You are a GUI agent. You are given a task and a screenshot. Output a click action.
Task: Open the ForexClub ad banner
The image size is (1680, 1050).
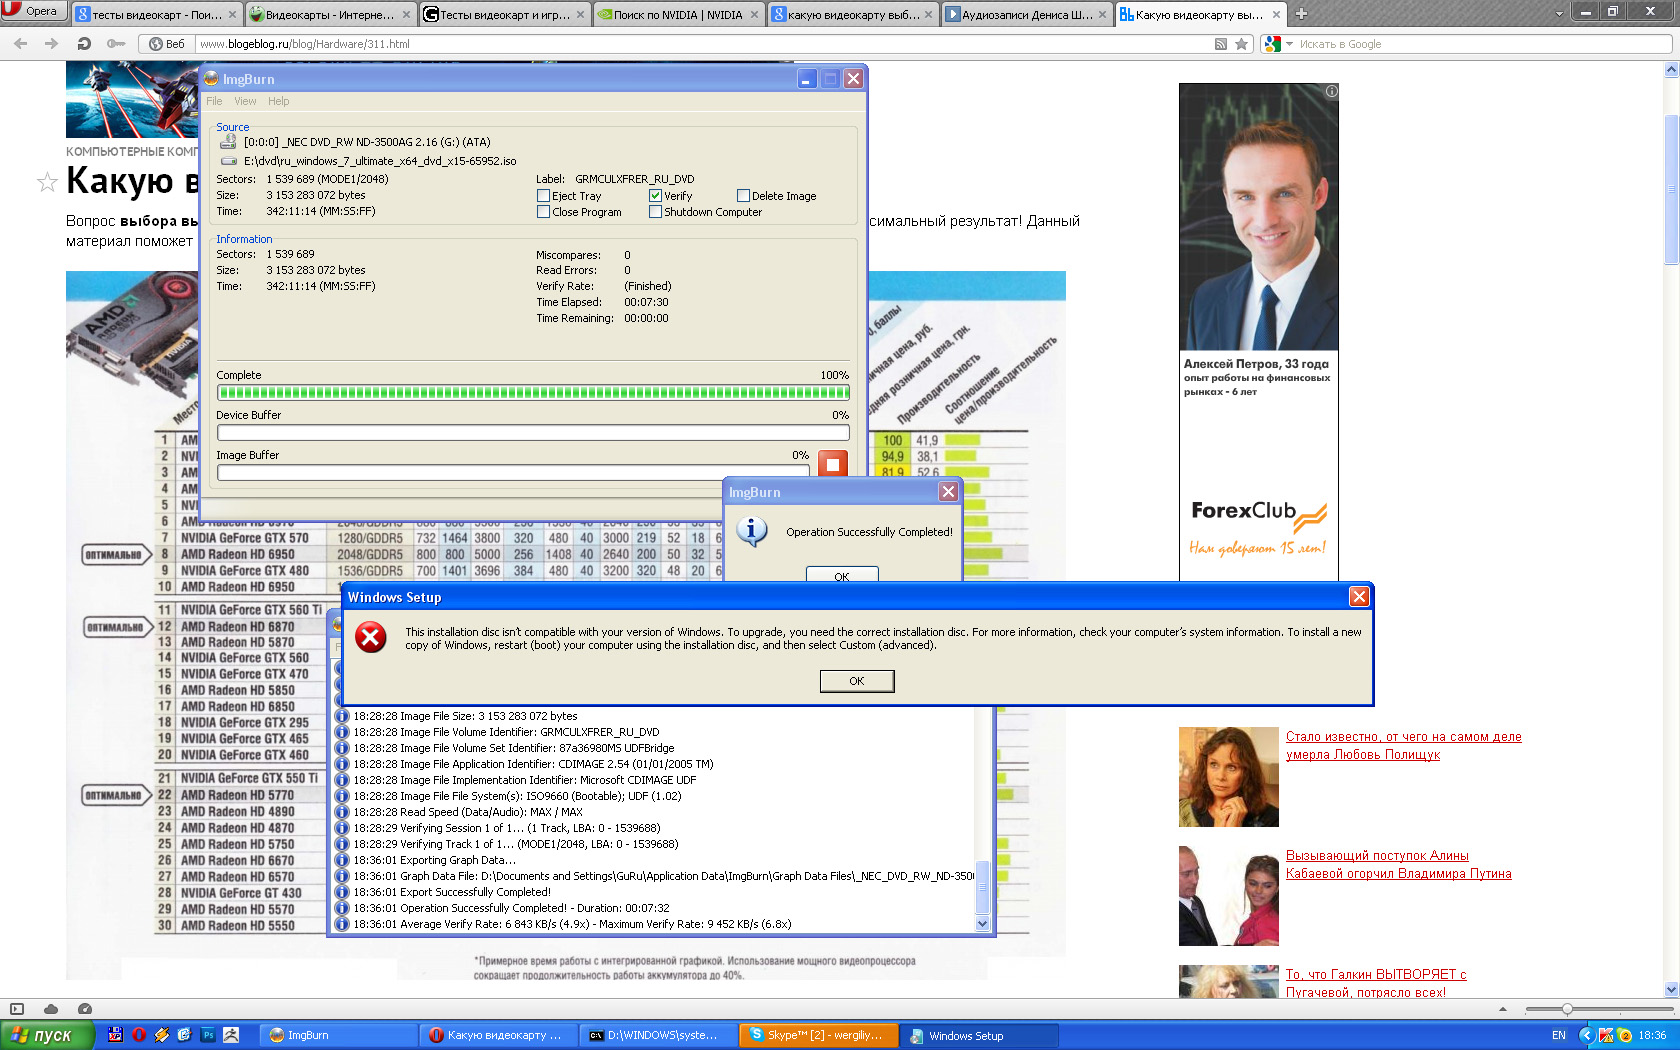[1259, 332]
